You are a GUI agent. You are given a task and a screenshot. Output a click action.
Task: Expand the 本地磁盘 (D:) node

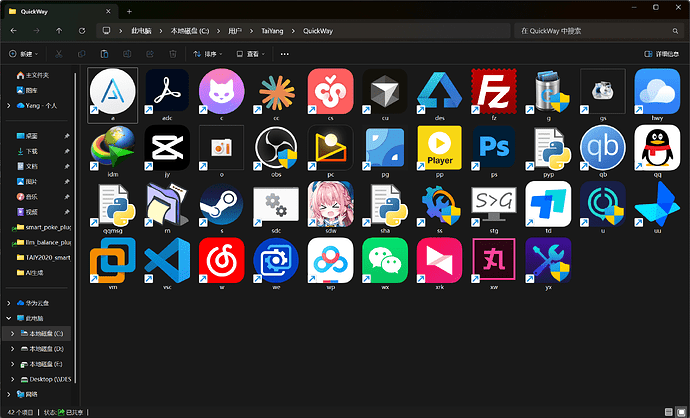click(12, 348)
